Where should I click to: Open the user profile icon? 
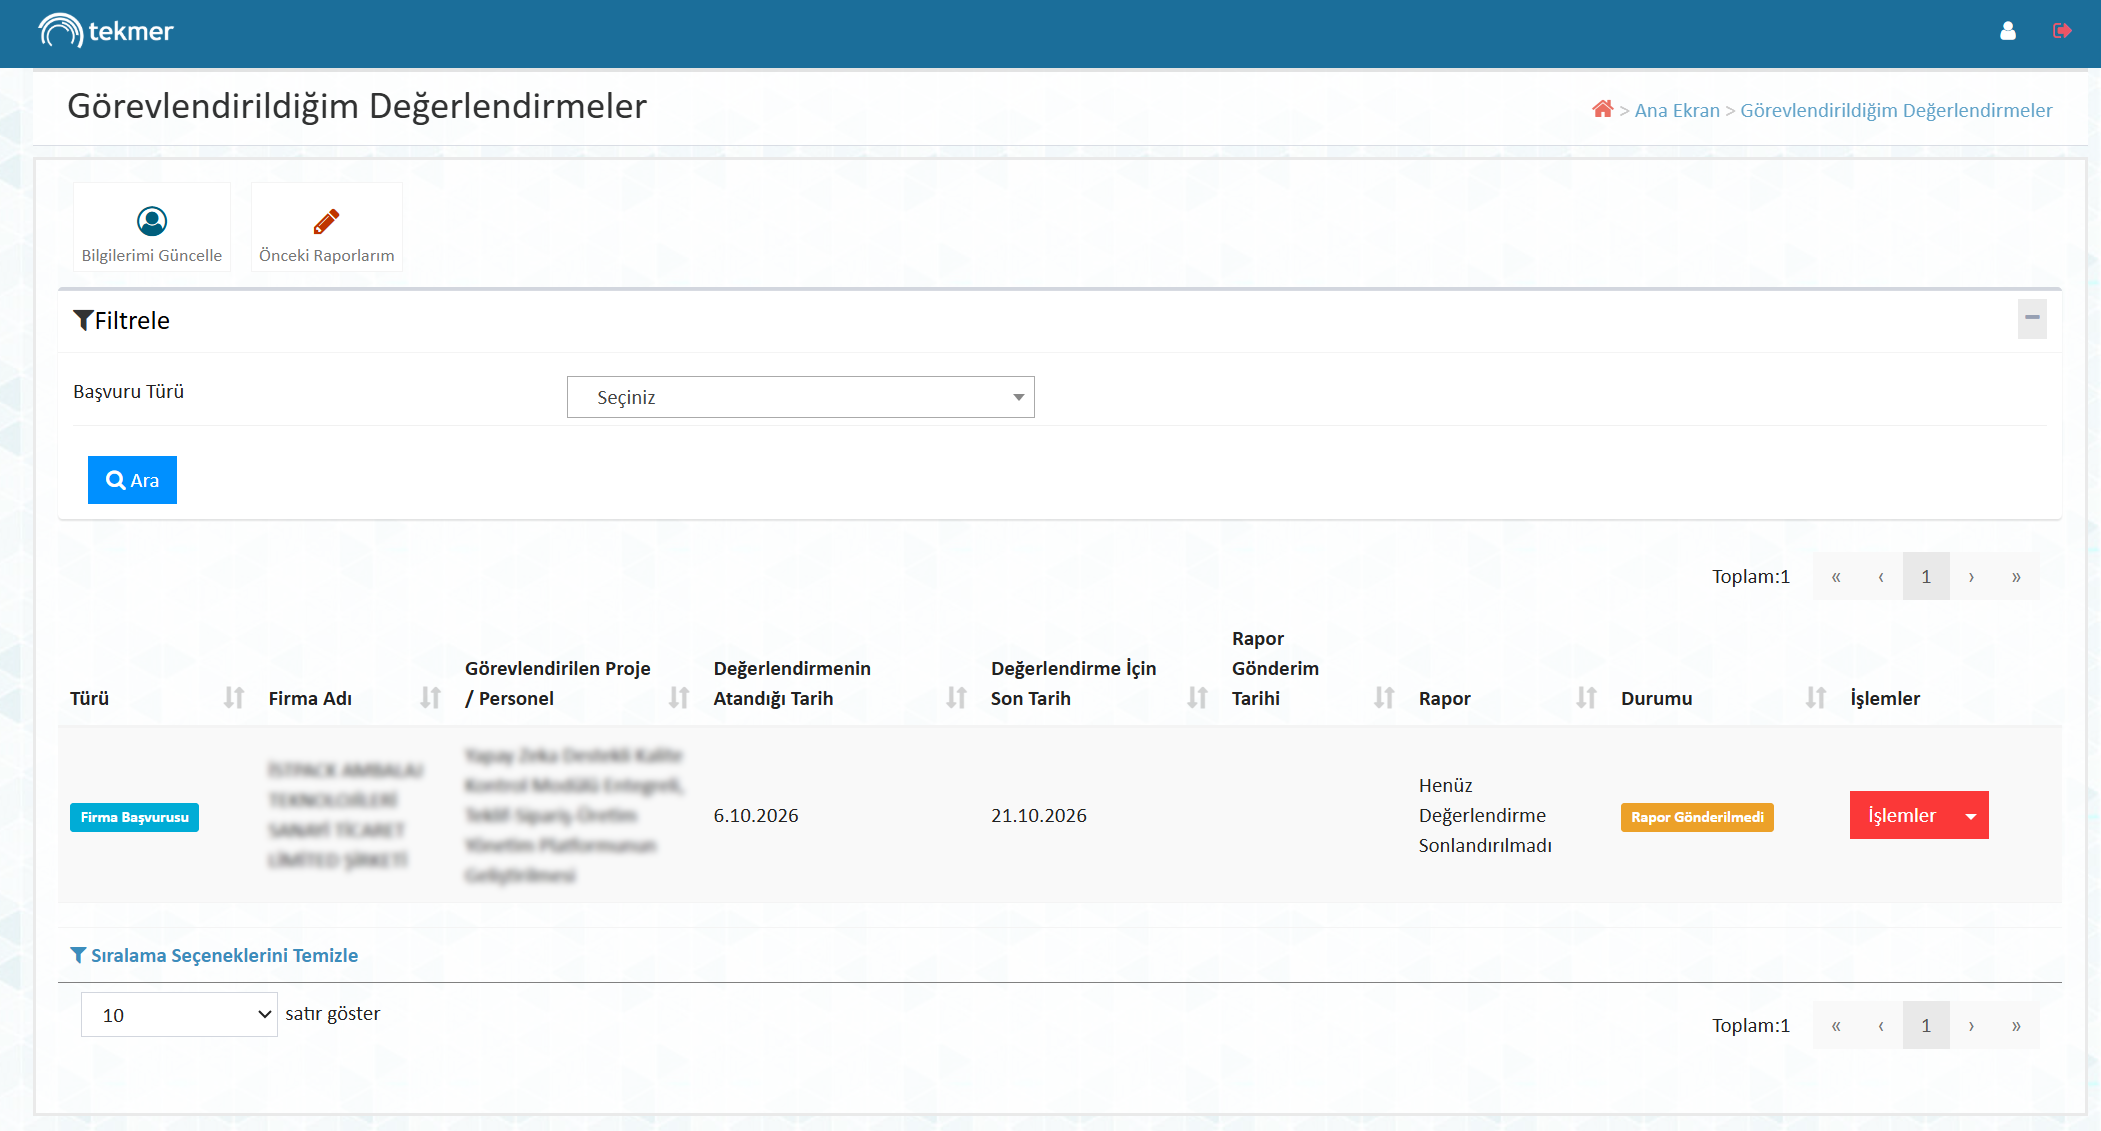coord(2007,31)
